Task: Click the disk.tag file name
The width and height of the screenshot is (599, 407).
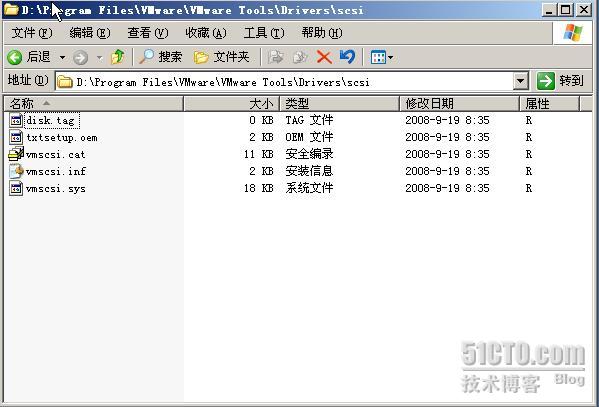Action: (x=50, y=121)
